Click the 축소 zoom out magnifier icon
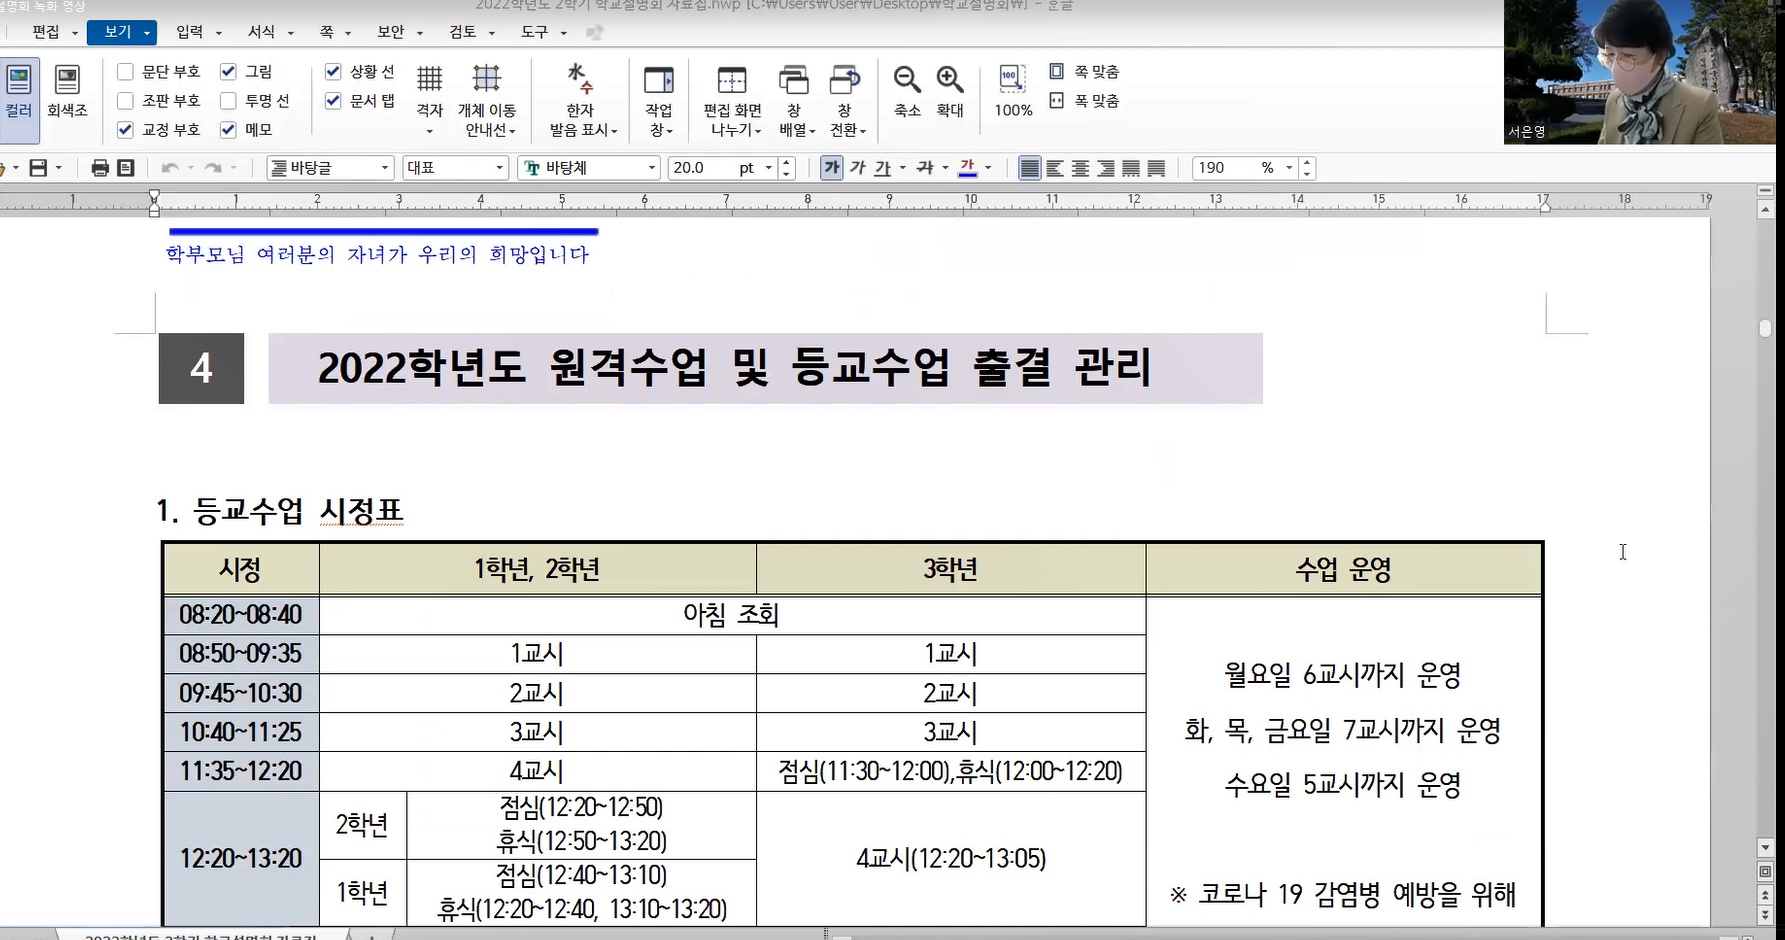 click(907, 80)
